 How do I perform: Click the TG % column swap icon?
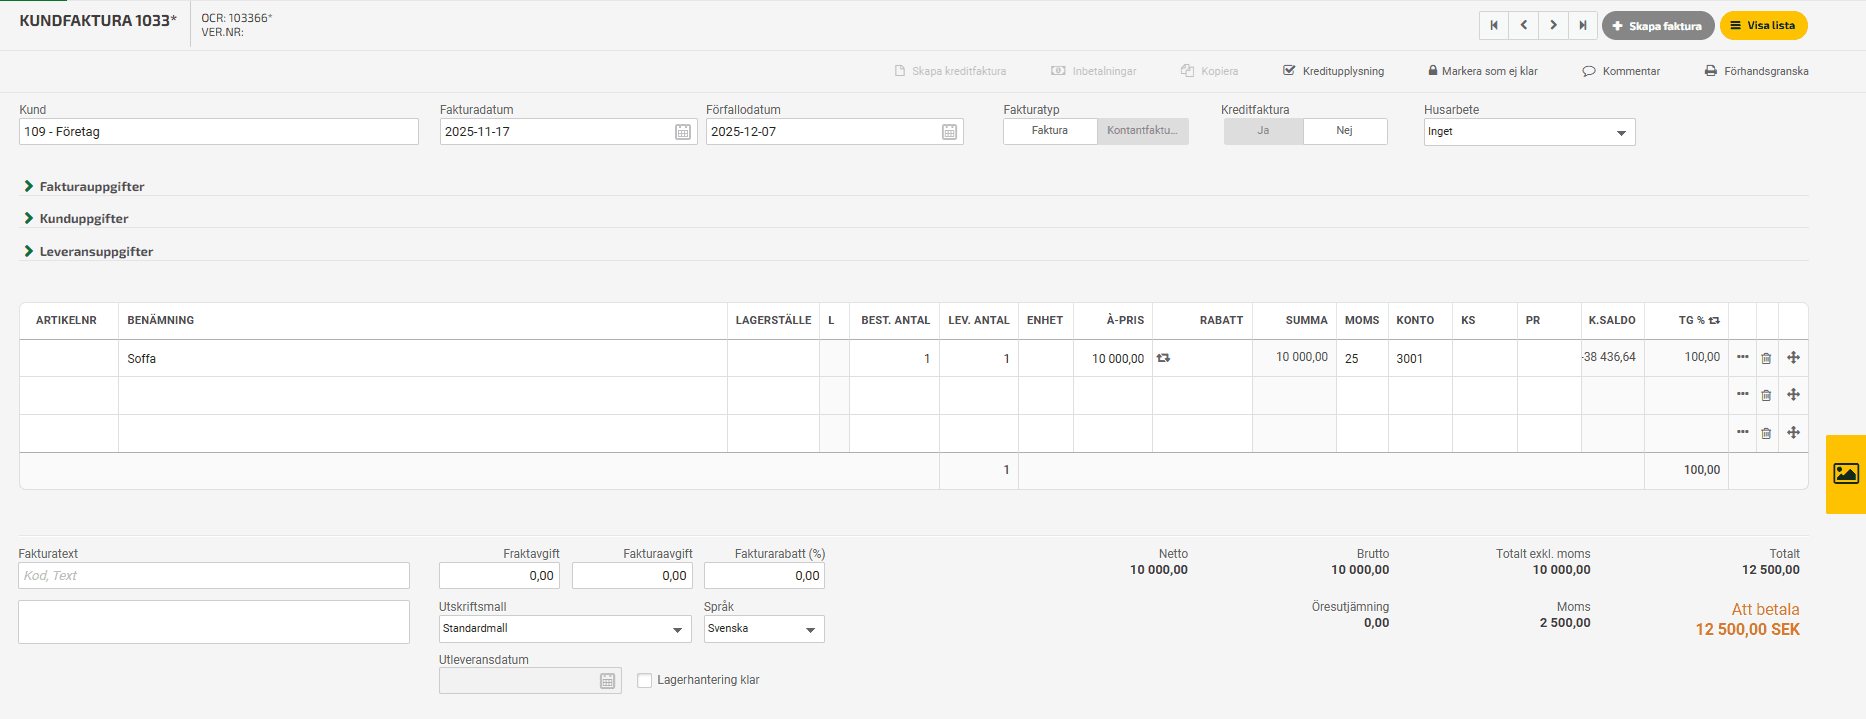1714,321
